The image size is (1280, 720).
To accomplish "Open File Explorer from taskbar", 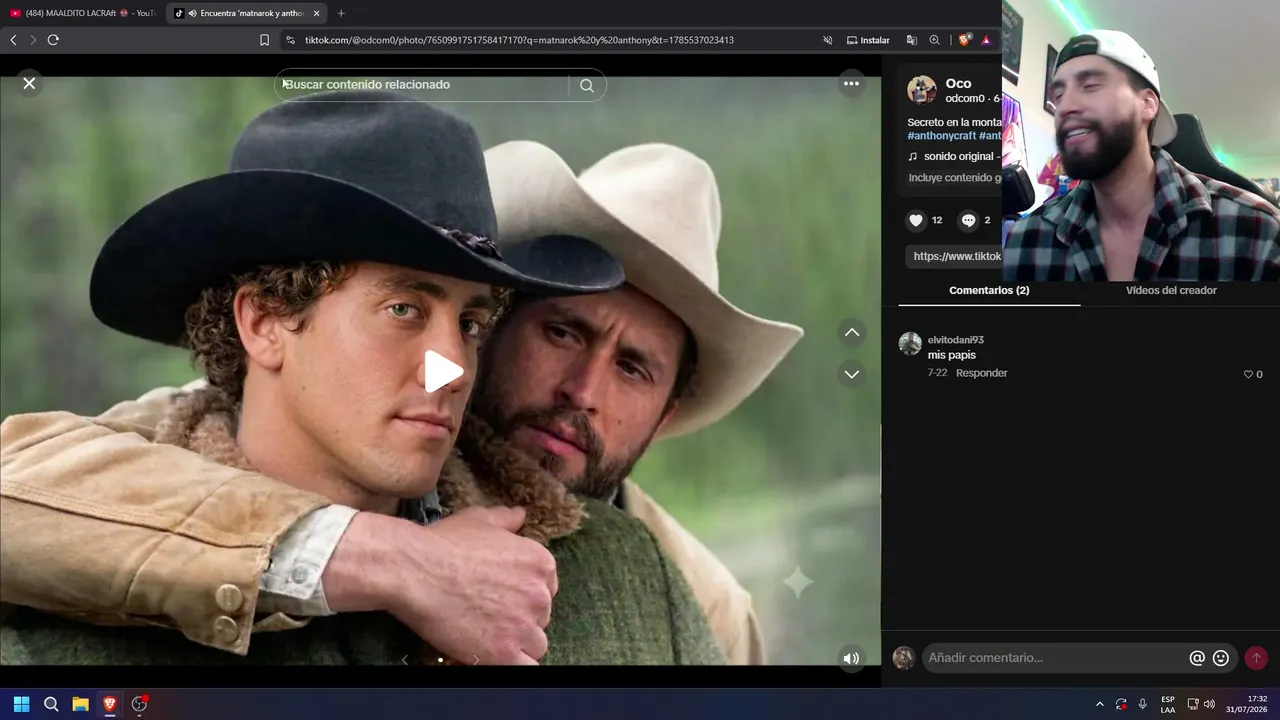I will pos(80,704).
